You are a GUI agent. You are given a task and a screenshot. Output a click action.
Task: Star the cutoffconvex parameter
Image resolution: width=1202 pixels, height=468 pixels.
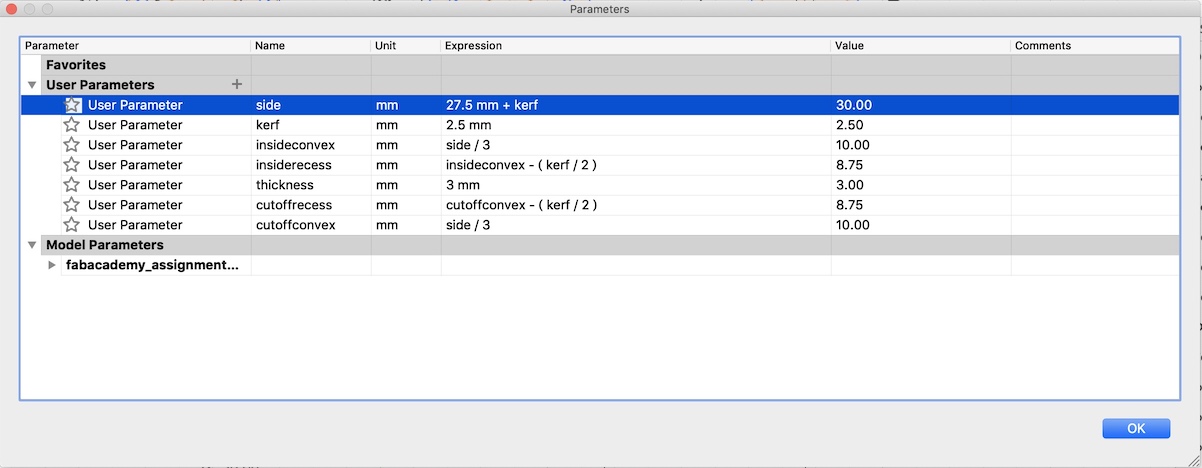(x=72, y=225)
